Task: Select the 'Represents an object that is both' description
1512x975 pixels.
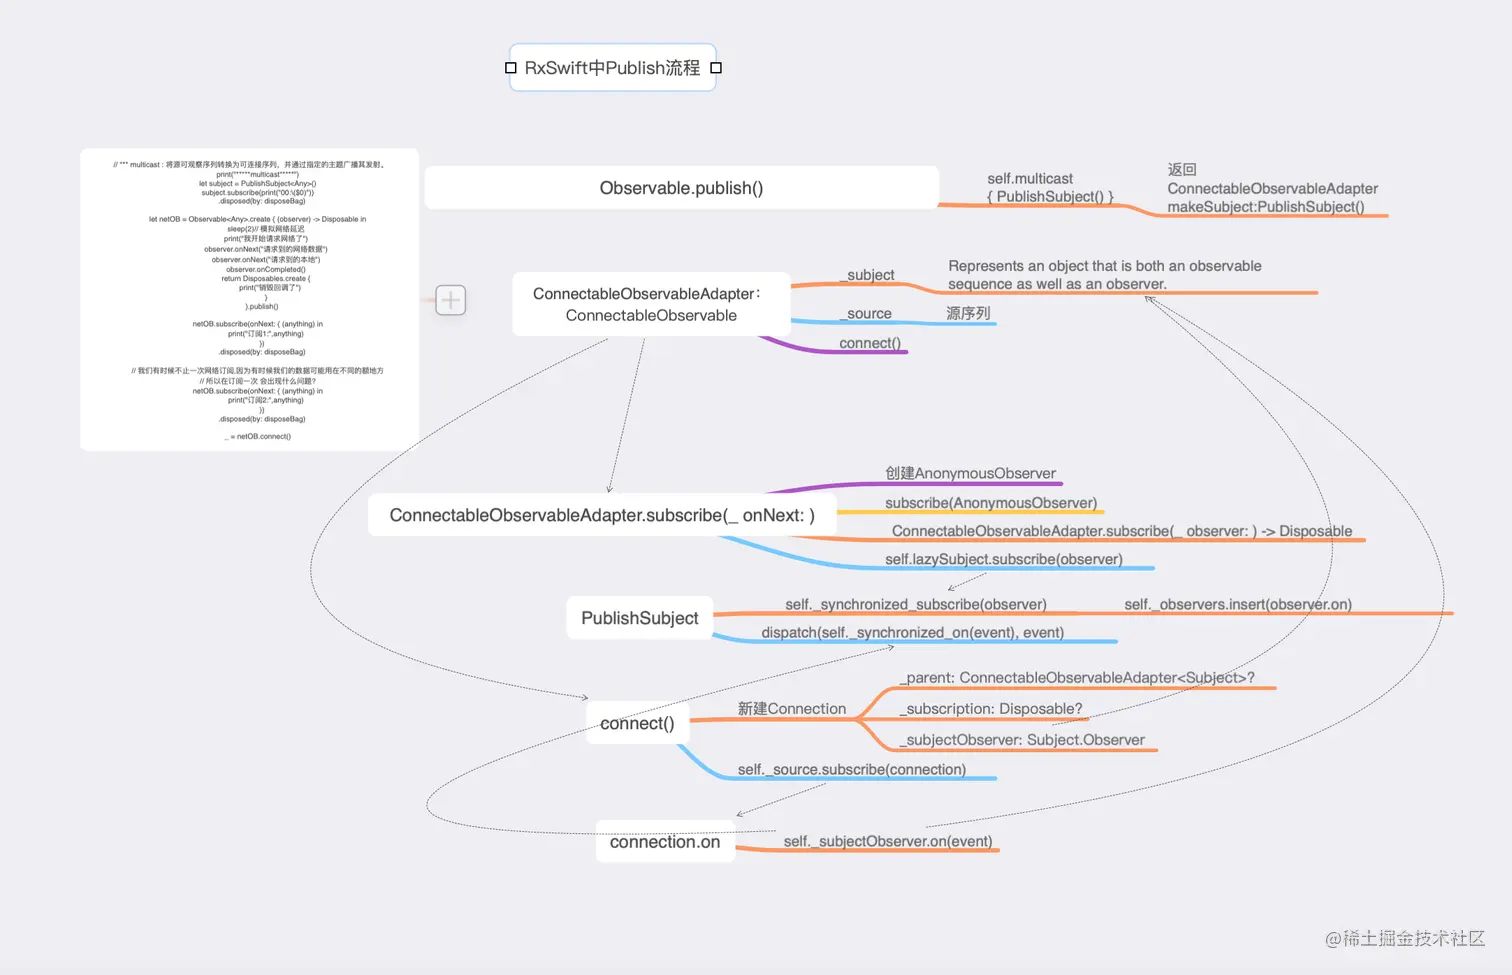Action: [1105, 275]
